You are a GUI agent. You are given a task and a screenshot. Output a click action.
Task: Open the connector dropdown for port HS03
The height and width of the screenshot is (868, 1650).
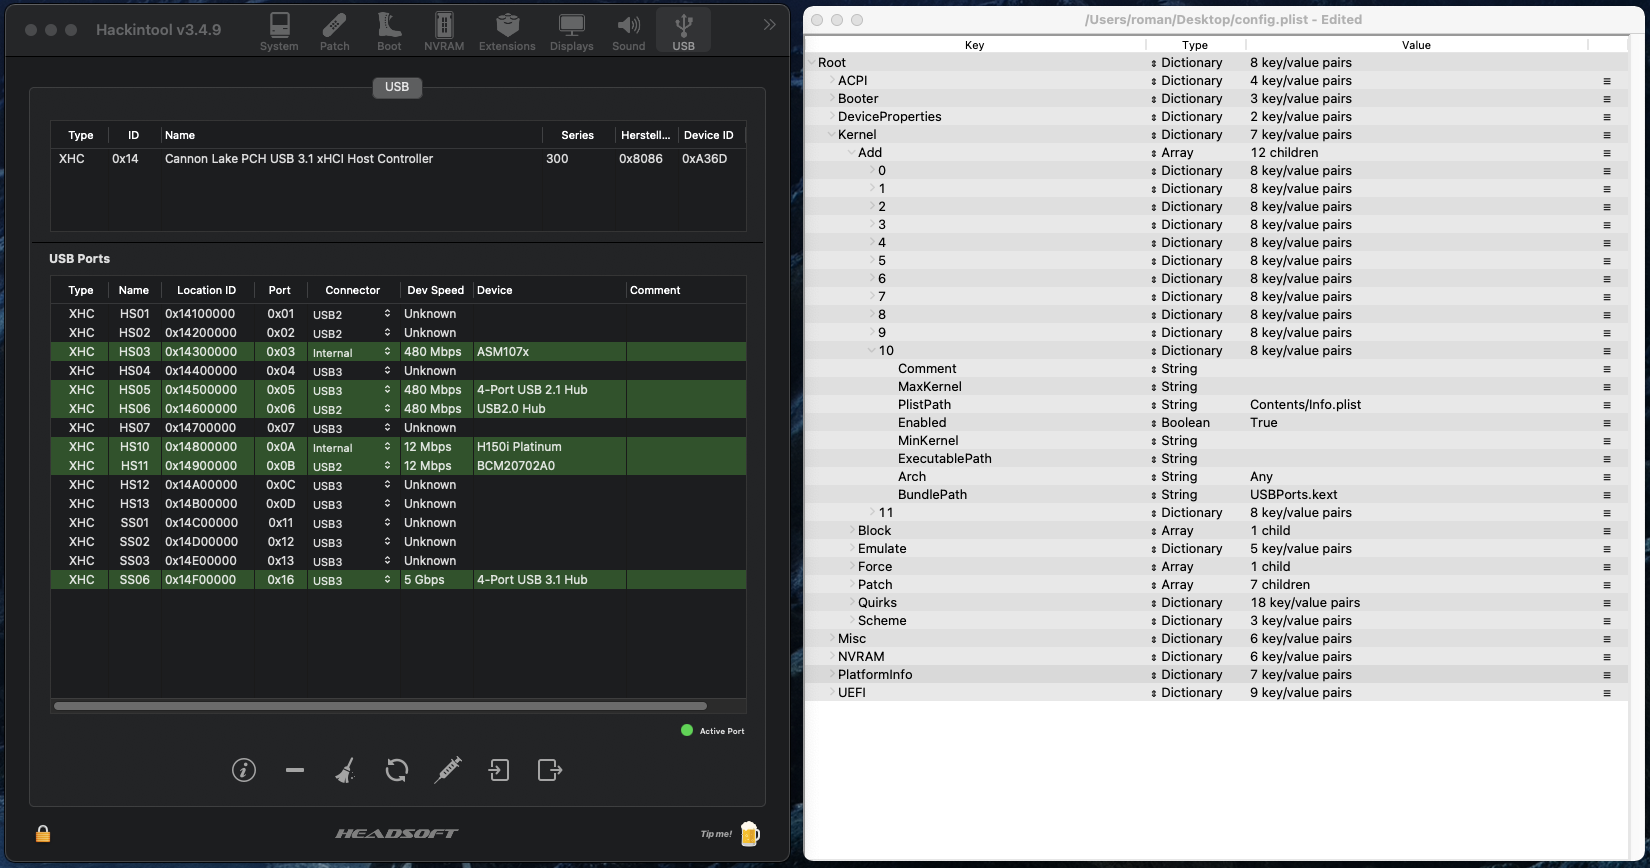point(387,352)
